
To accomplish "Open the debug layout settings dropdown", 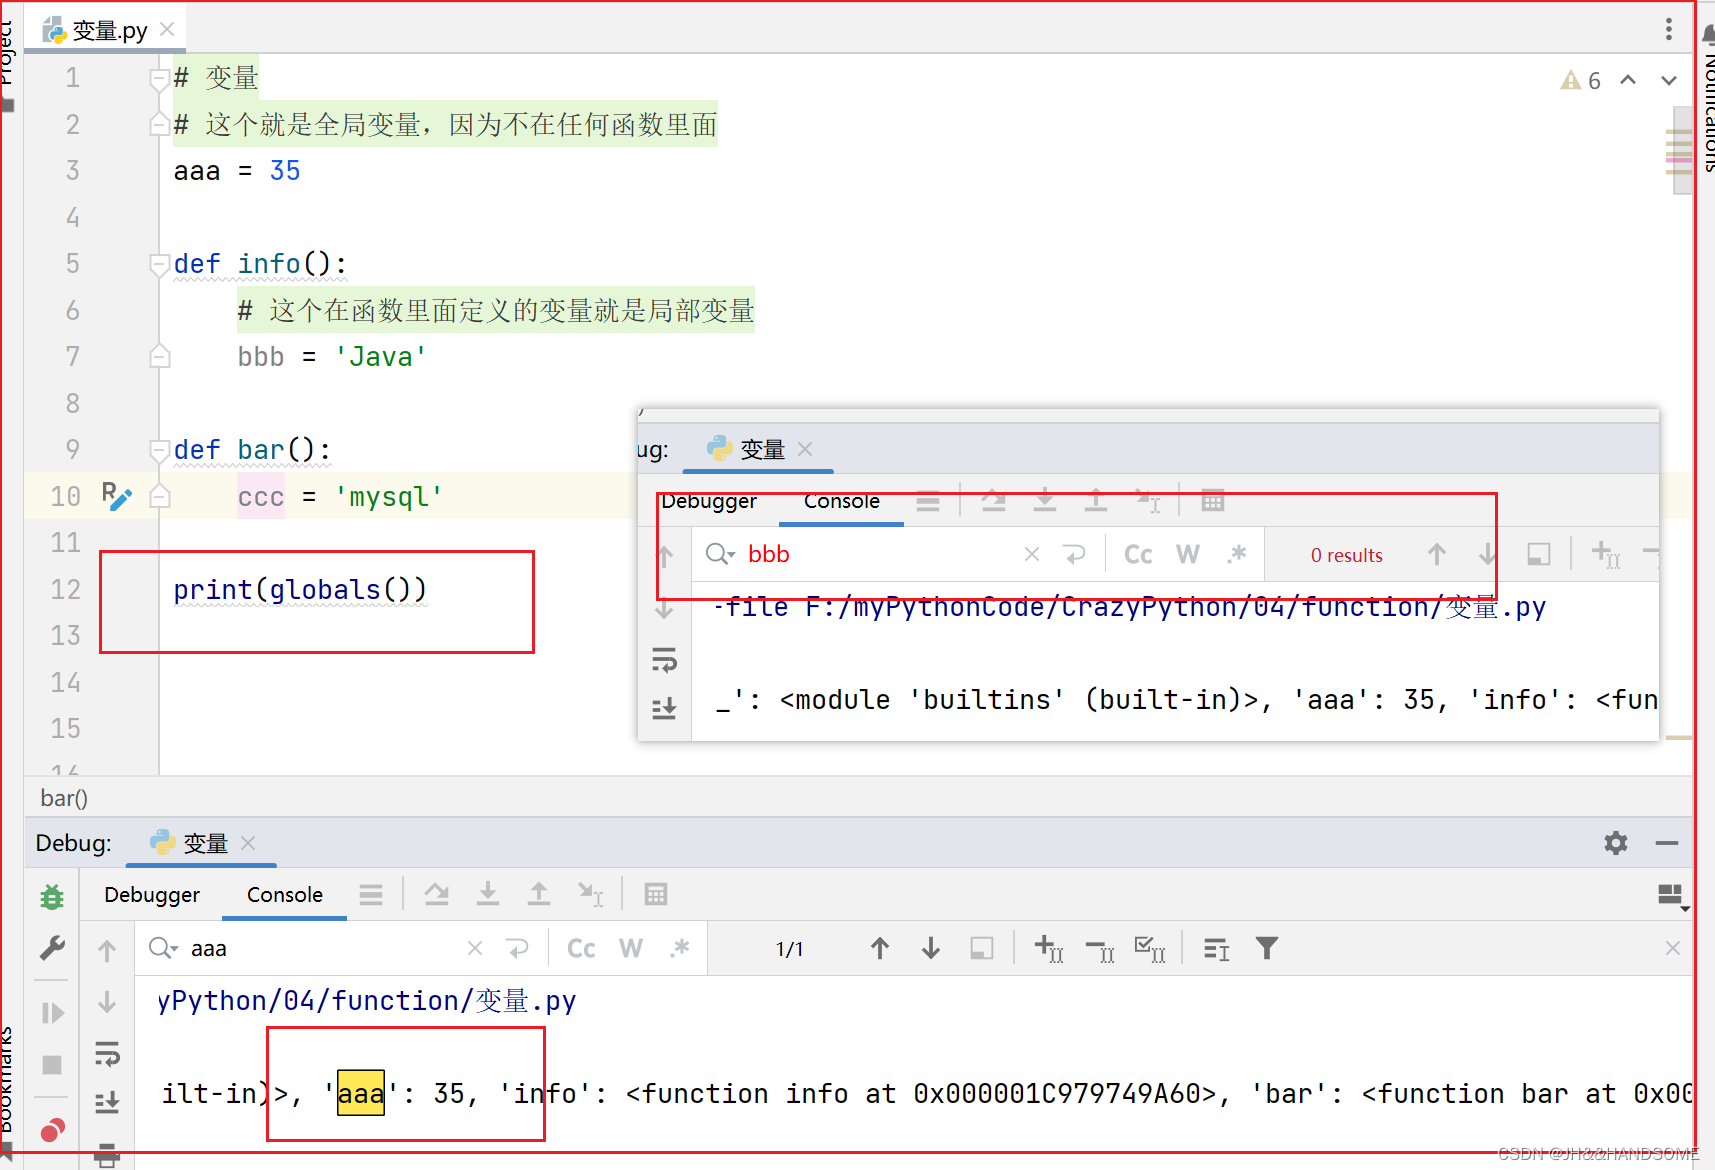I will [x=1672, y=897].
